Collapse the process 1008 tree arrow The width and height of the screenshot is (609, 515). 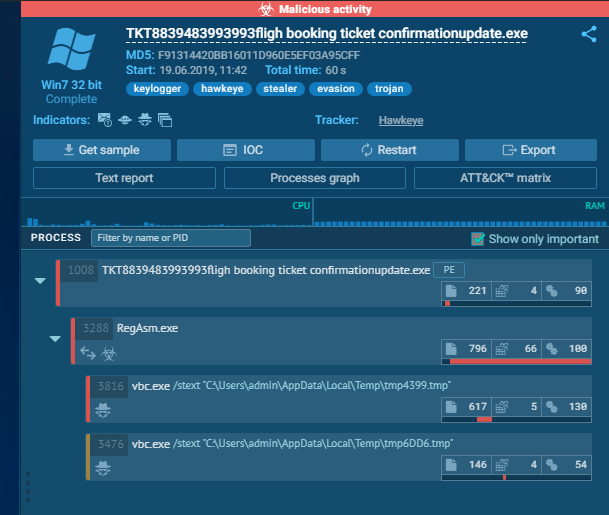40,281
